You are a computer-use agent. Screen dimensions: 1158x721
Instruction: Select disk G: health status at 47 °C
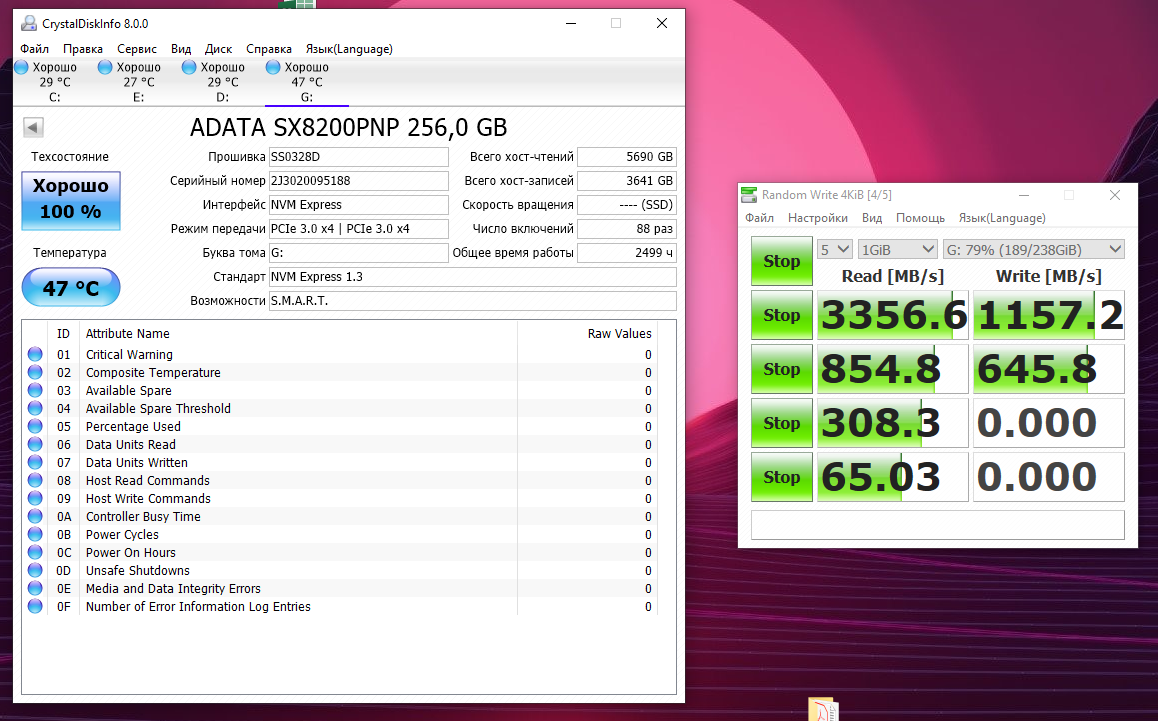click(306, 81)
